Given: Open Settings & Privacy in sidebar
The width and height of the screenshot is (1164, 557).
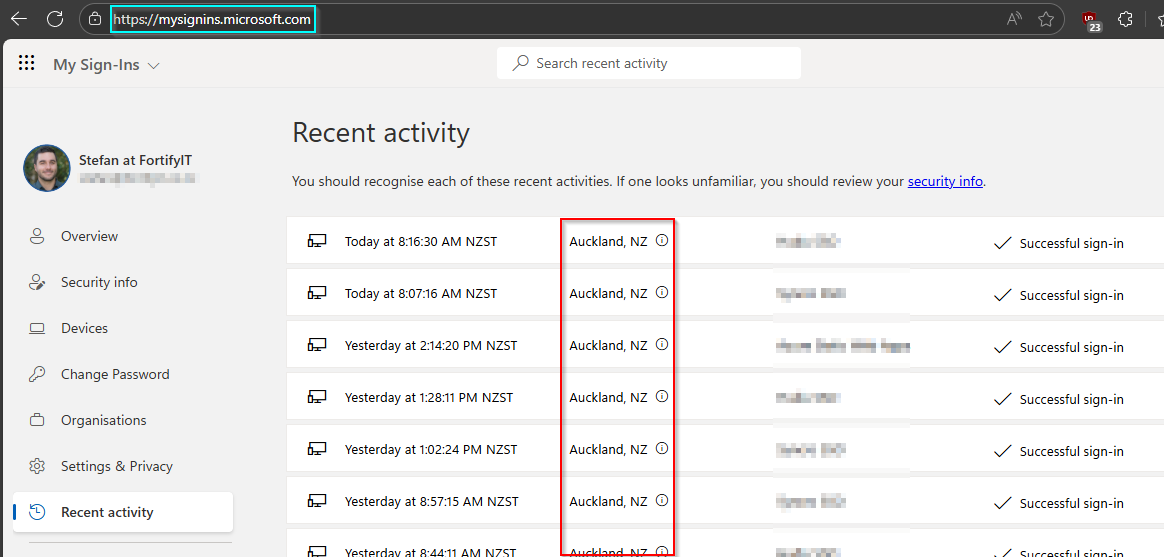Looking at the screenshot, I should 117,466.
